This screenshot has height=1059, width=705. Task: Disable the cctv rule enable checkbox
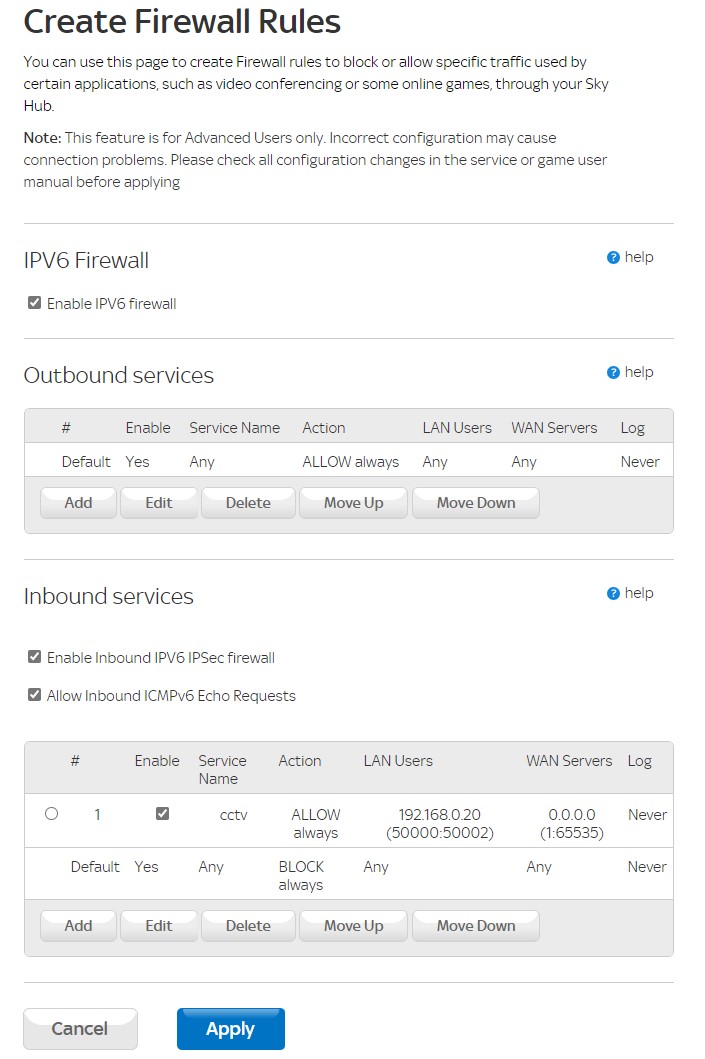(163, 814)
